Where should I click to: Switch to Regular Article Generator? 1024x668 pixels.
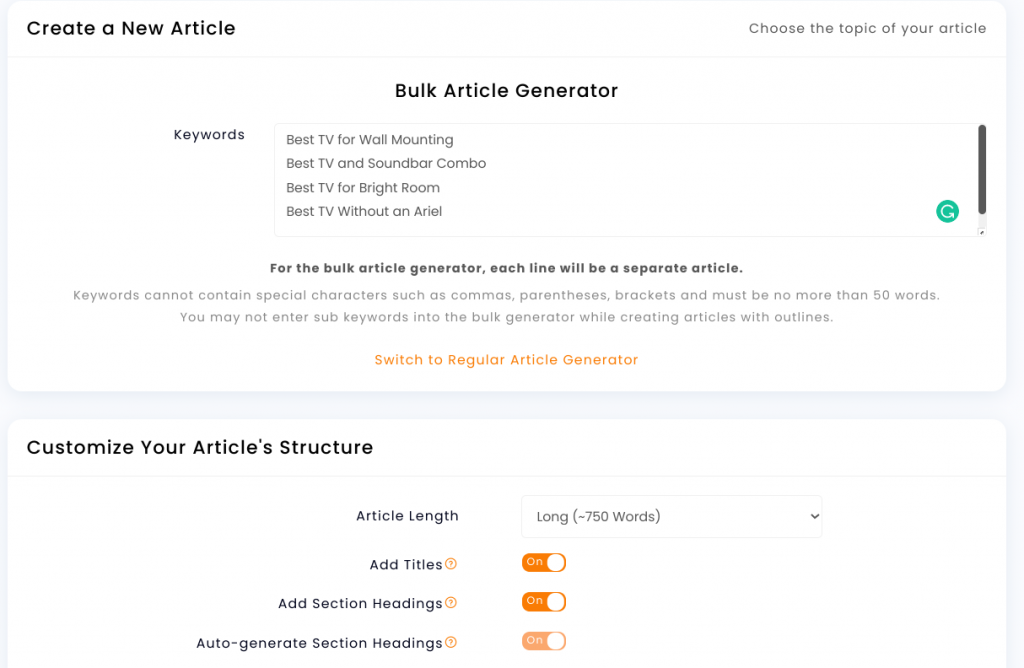pos(506,360)
